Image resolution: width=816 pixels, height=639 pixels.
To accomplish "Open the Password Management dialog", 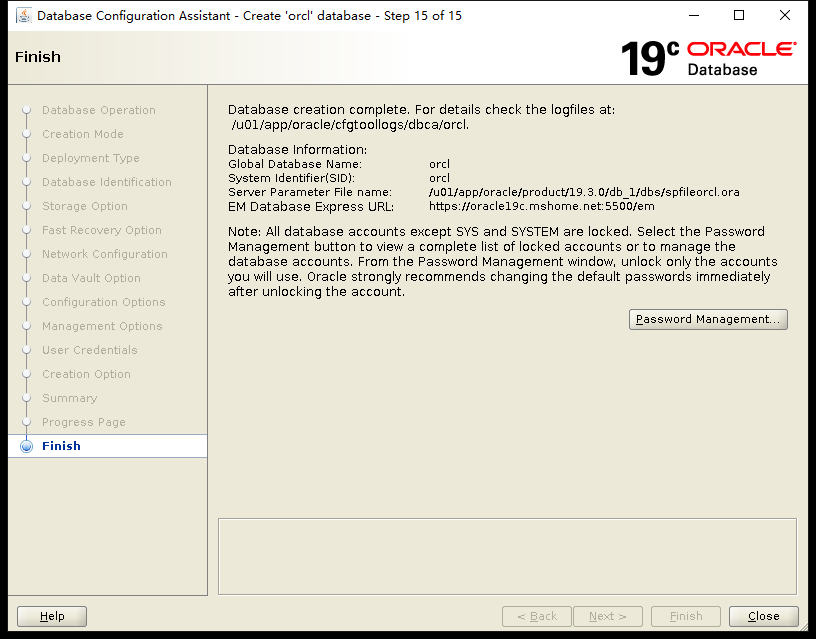I will pos(708,319).
